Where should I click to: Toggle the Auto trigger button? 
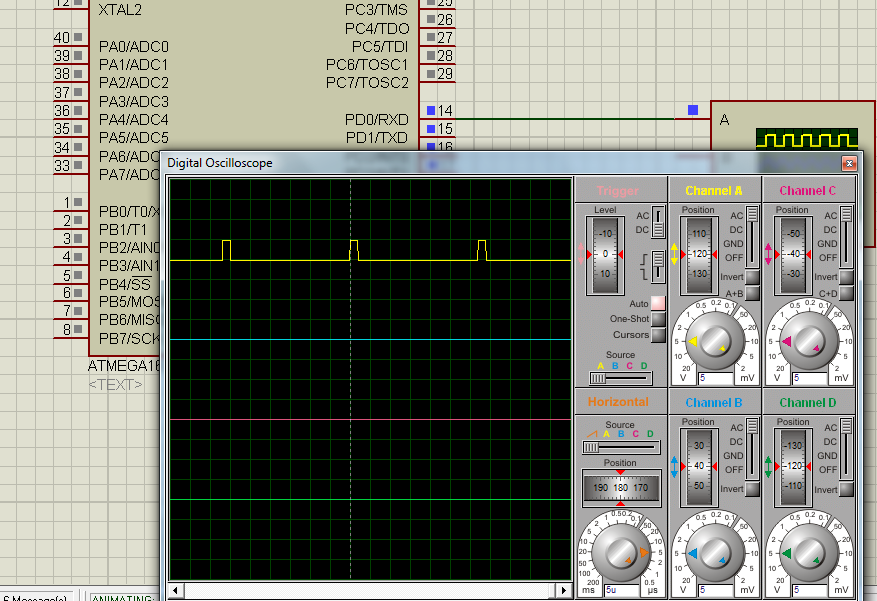[x=657, y=303]
